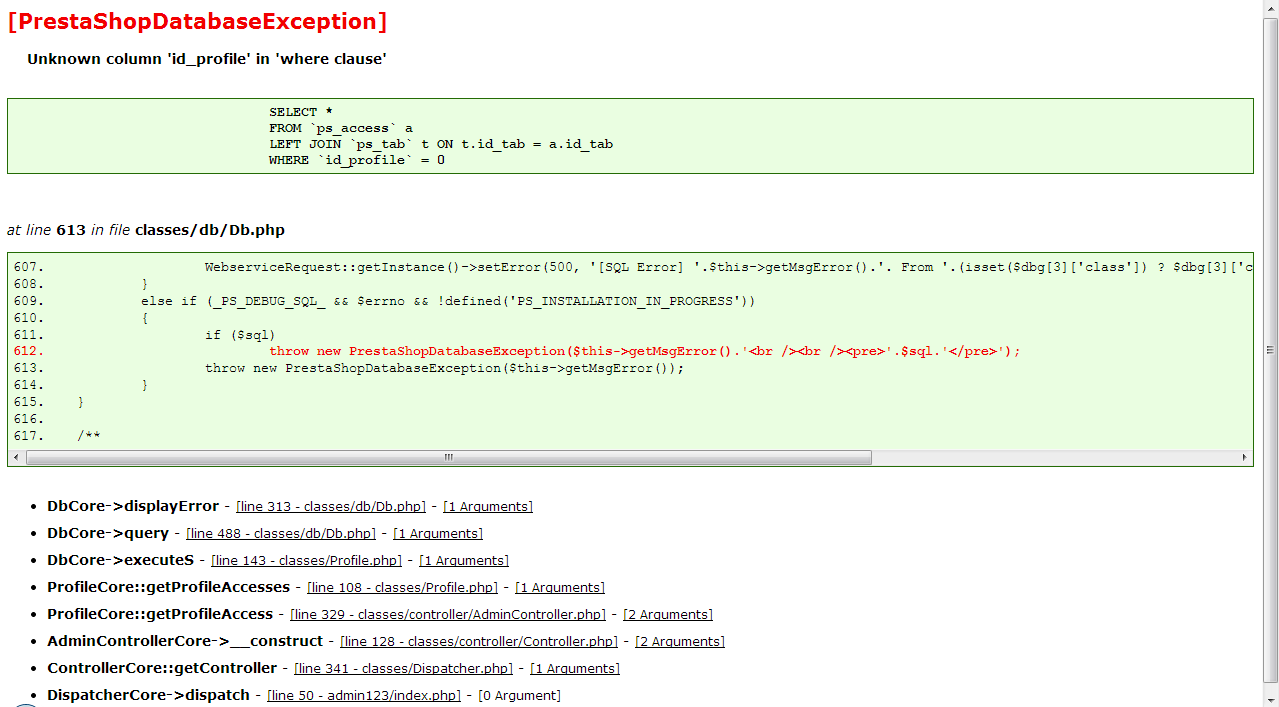1279x707 pixels.
Task: Show 2 Arguments for AdminControllerCore->__construct
Action: [680, 642]
